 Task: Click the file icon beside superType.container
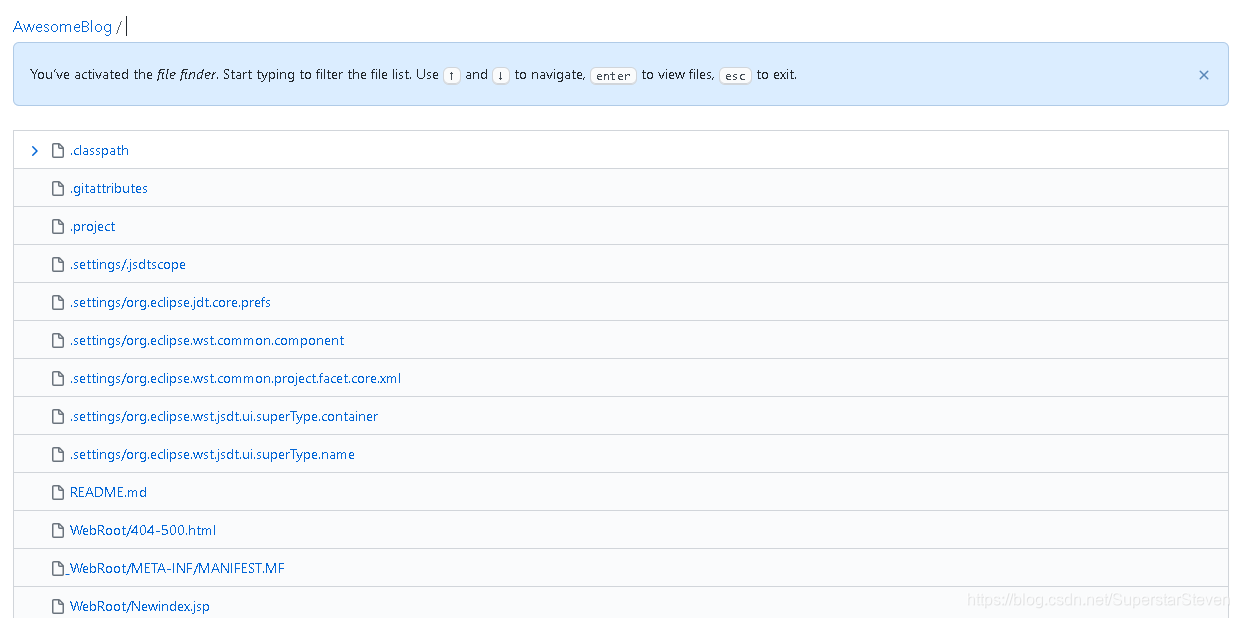pyautogui.click(x=58, y=417)
